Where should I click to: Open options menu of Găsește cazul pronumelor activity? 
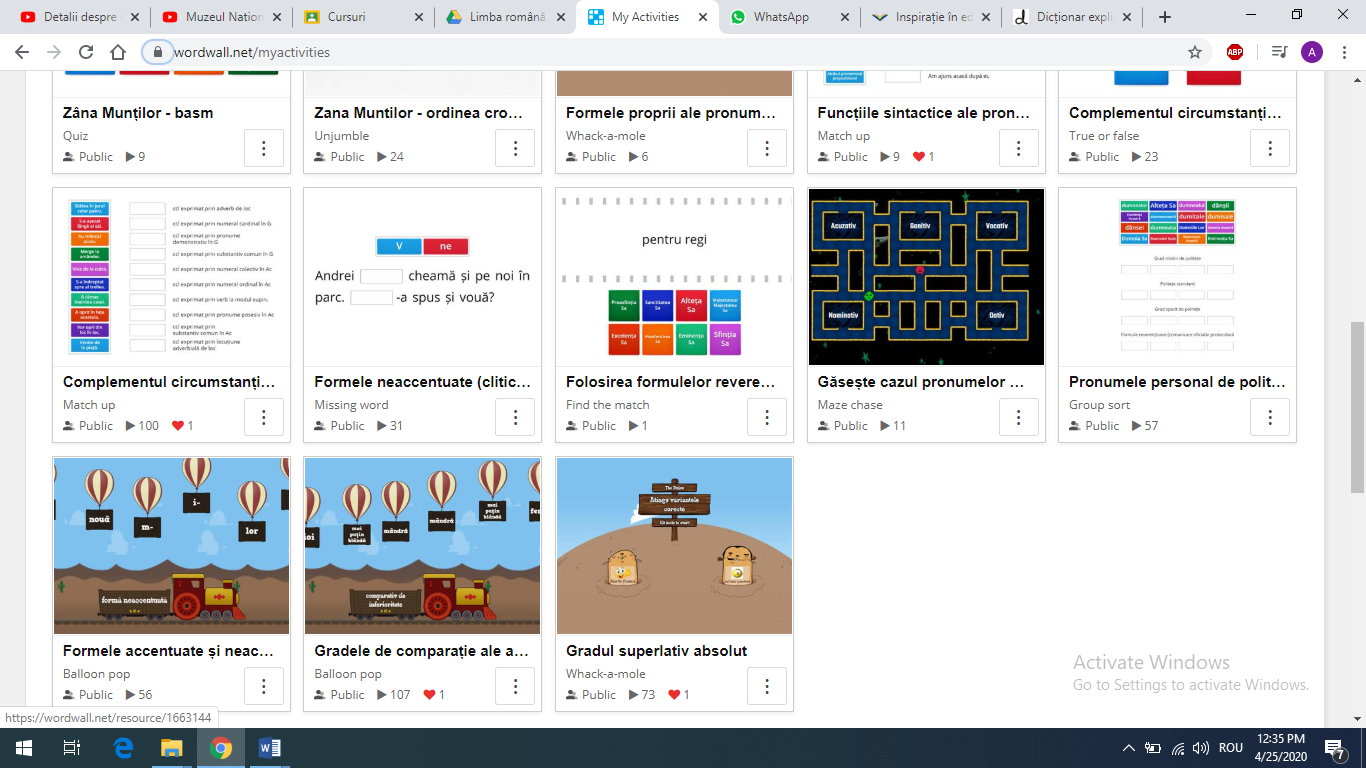coord(1018,417)
